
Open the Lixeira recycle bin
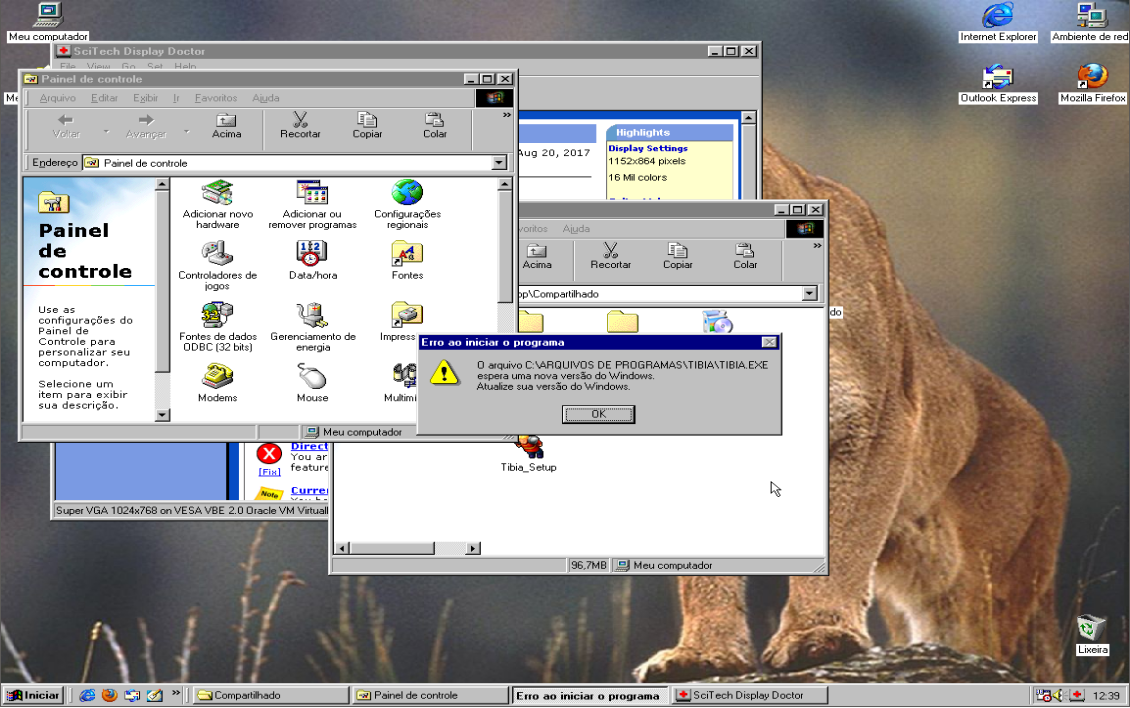pyautogui.click(x=1092, y=628)
